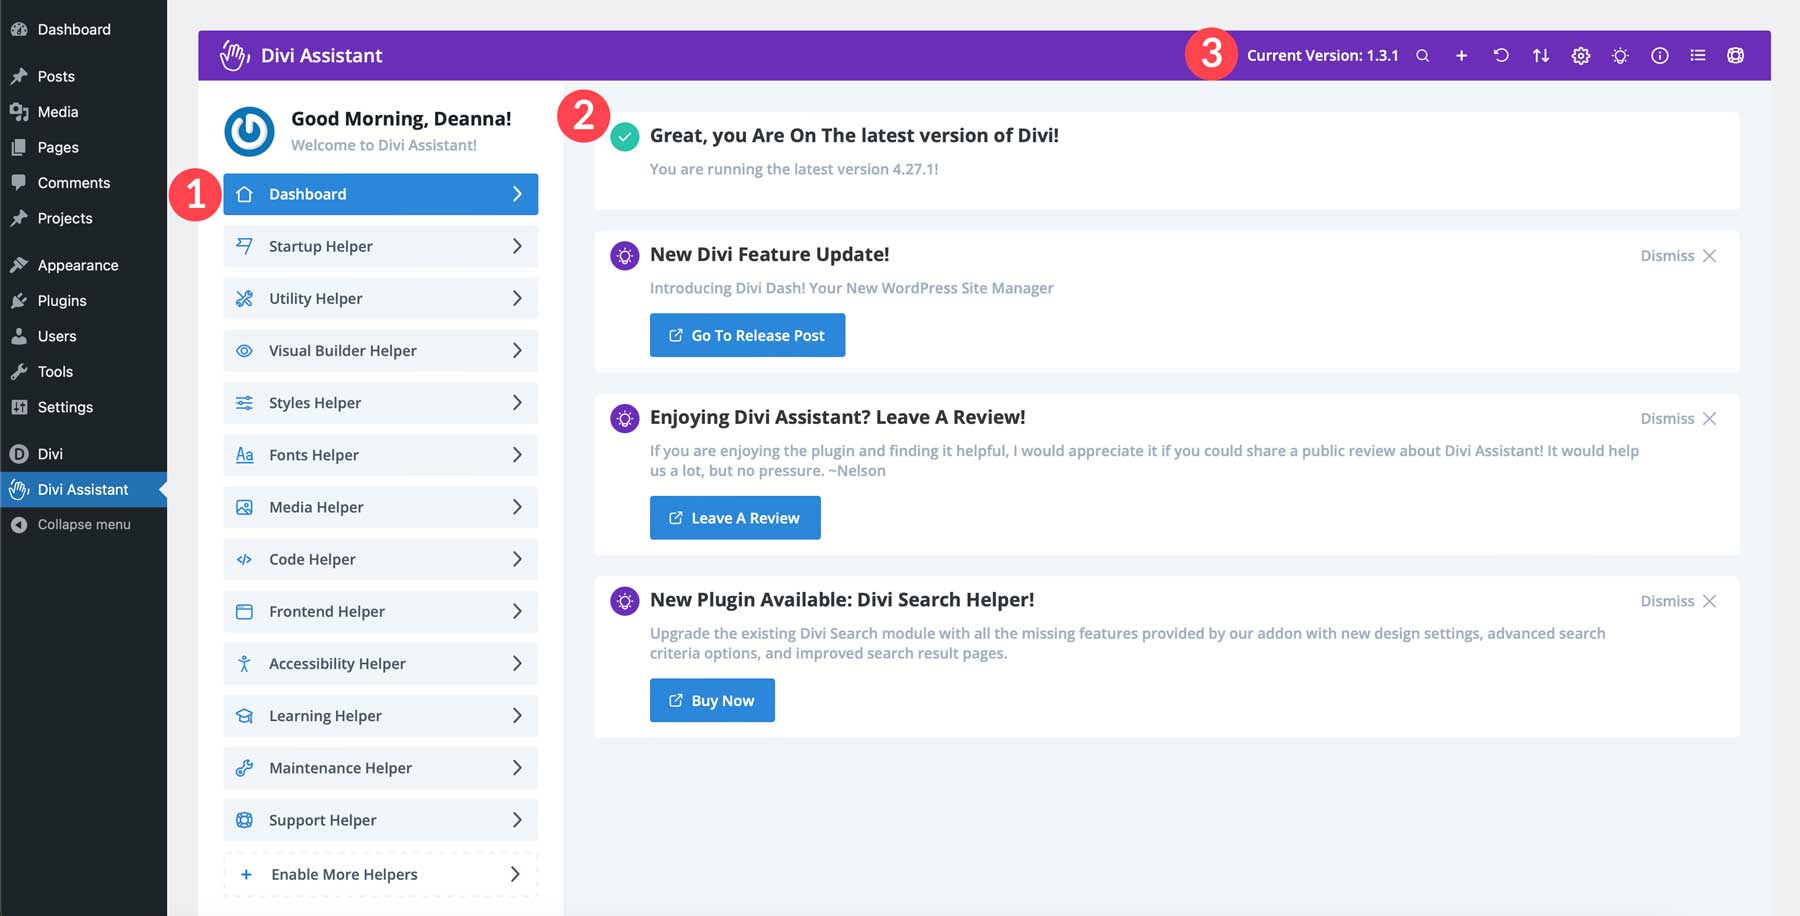Expand Enable More Helpers at the bottom
Screen dimensions: 1800x916
pos(380,873)
